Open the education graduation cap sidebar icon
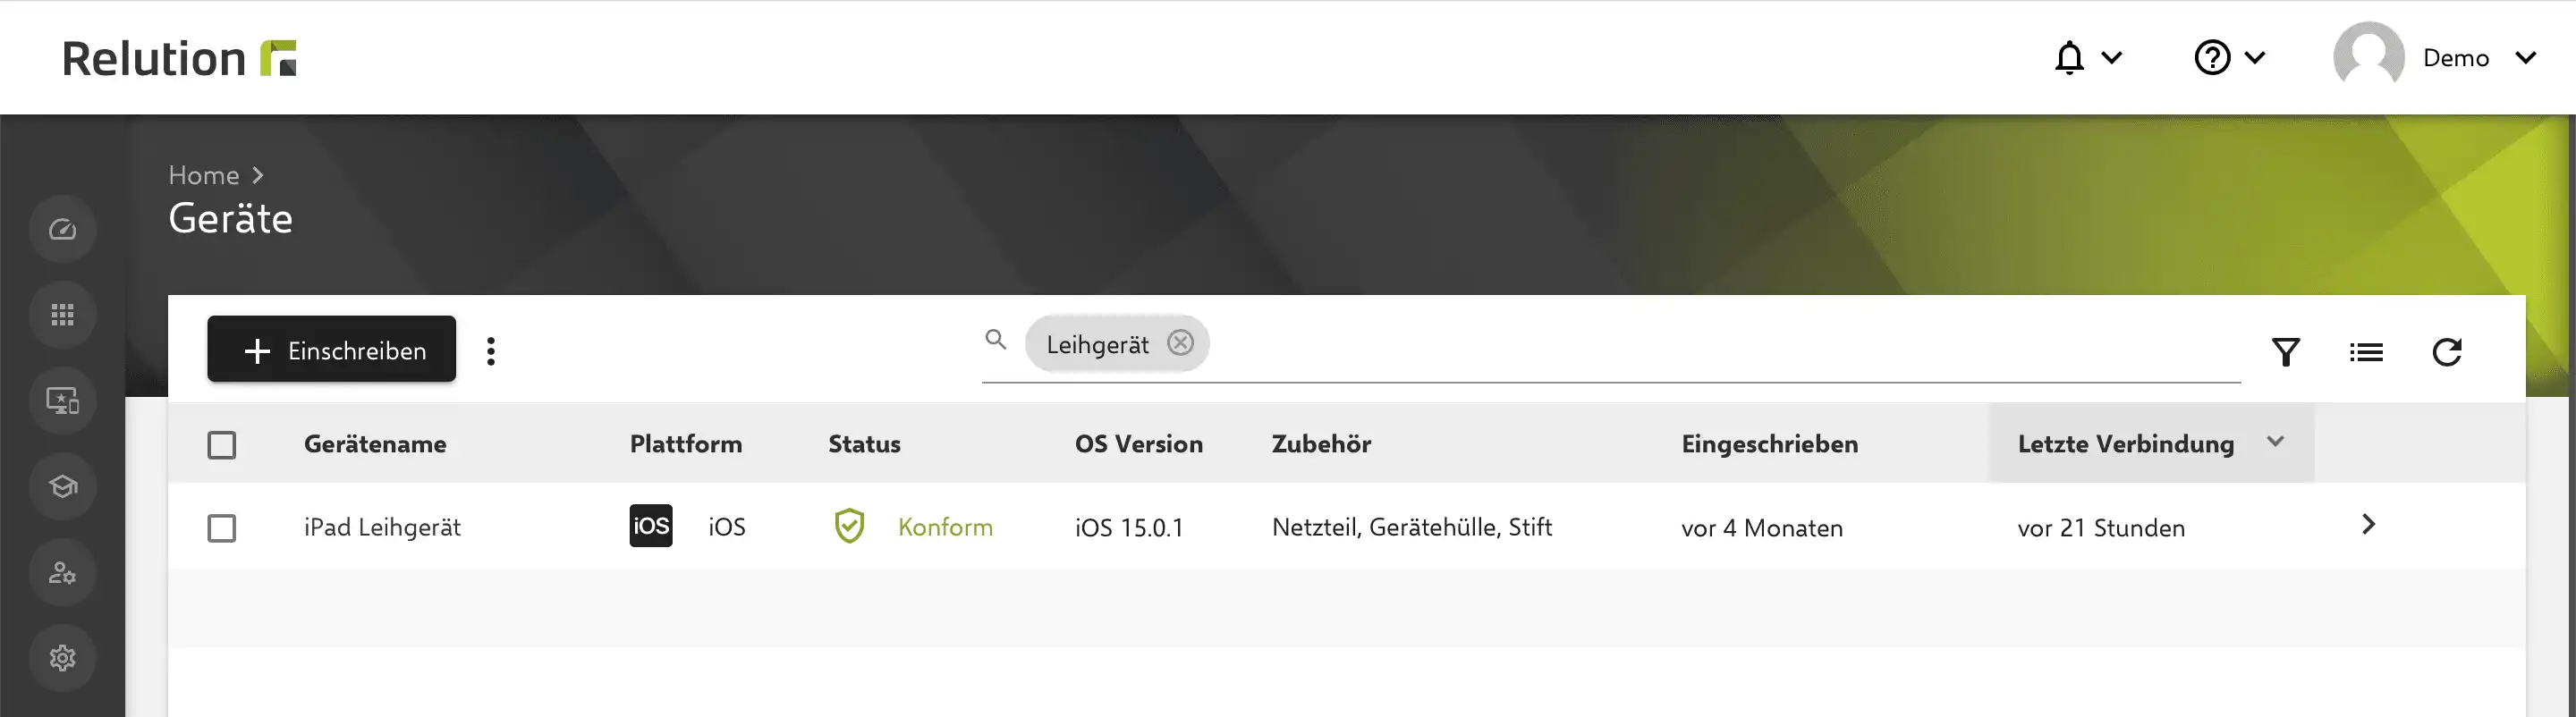Image resolution: width=2576 pixels, height=717 pixels. click(62, 487)
